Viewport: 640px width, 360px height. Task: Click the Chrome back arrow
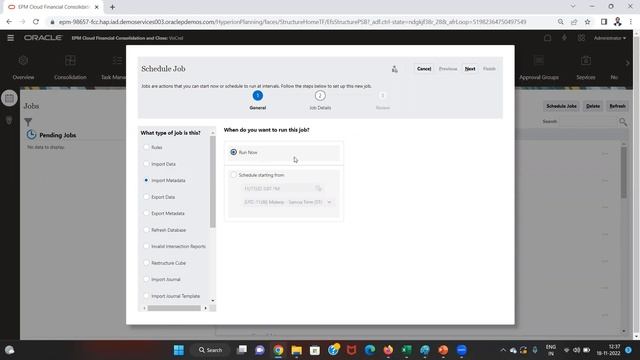[9, 22]
